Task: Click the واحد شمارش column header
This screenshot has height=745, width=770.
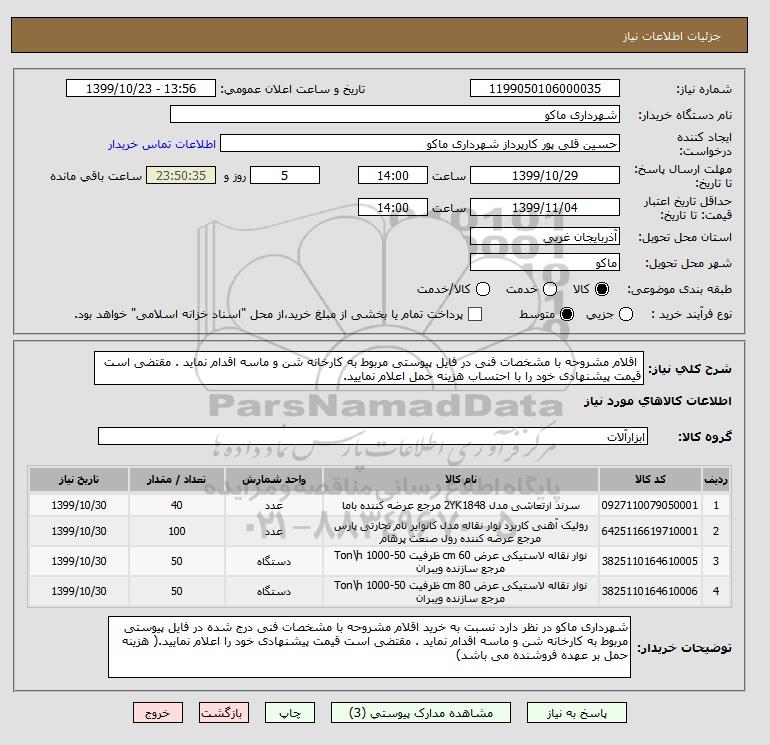Action: click(274, 479)
